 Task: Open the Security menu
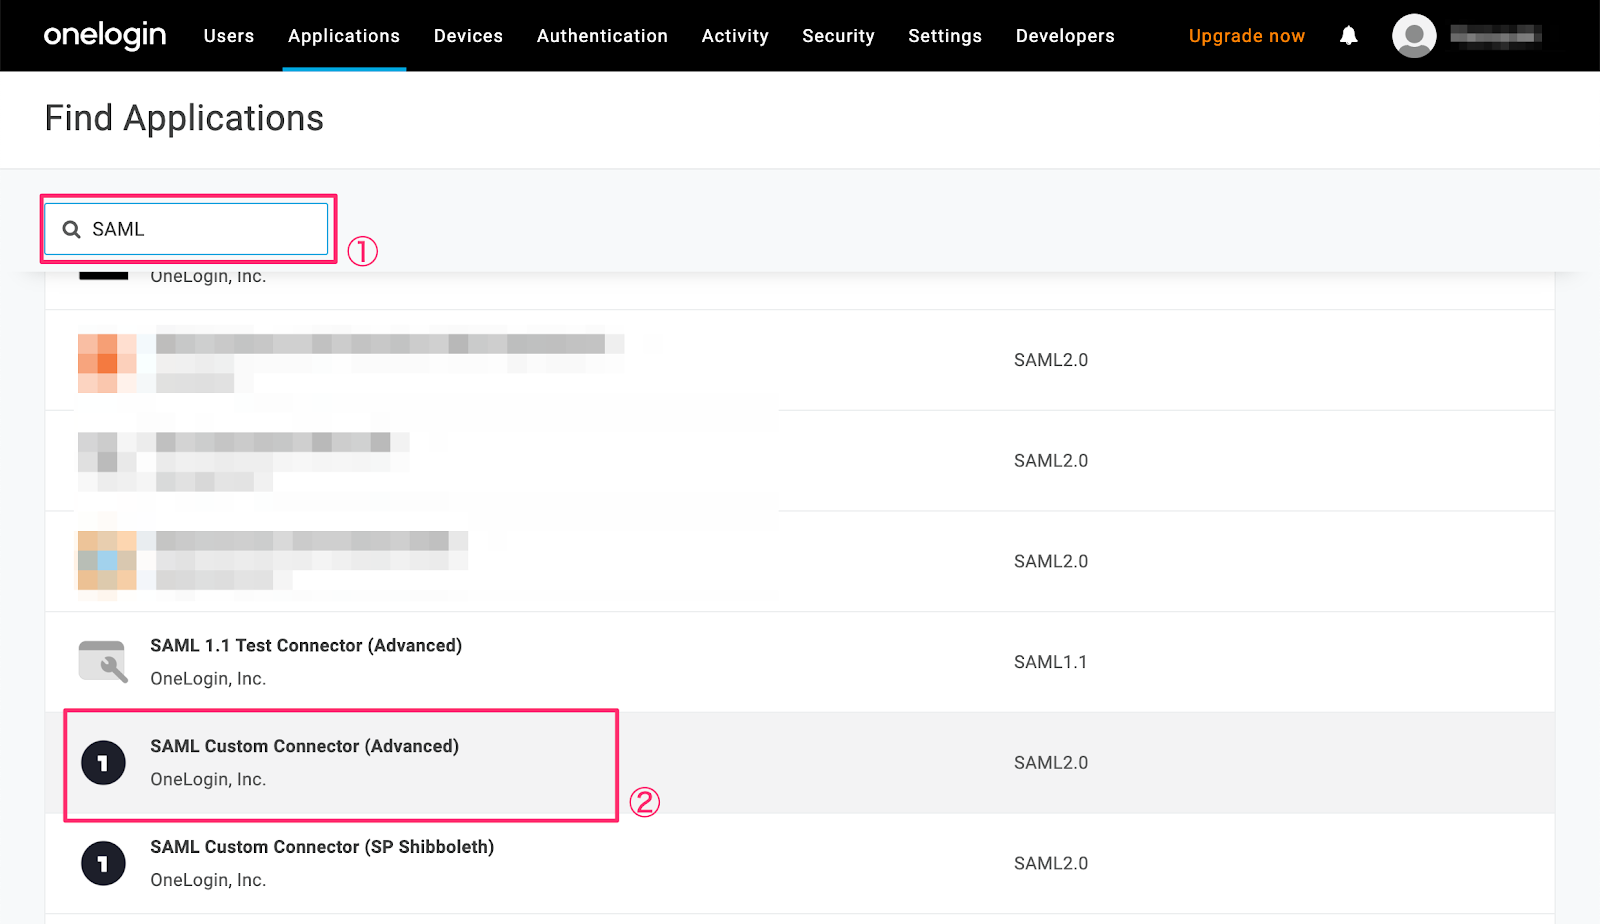(838, 36)
